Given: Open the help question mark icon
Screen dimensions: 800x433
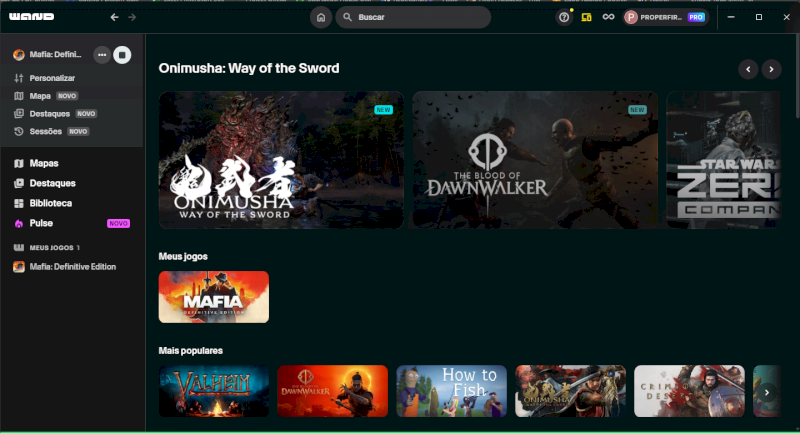Looking at the screenshot, I should tap(564, 17).
